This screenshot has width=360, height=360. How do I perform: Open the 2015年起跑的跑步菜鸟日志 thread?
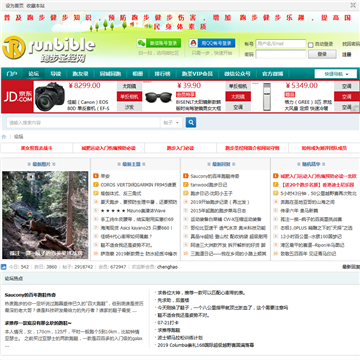click(x=218, y=211)
